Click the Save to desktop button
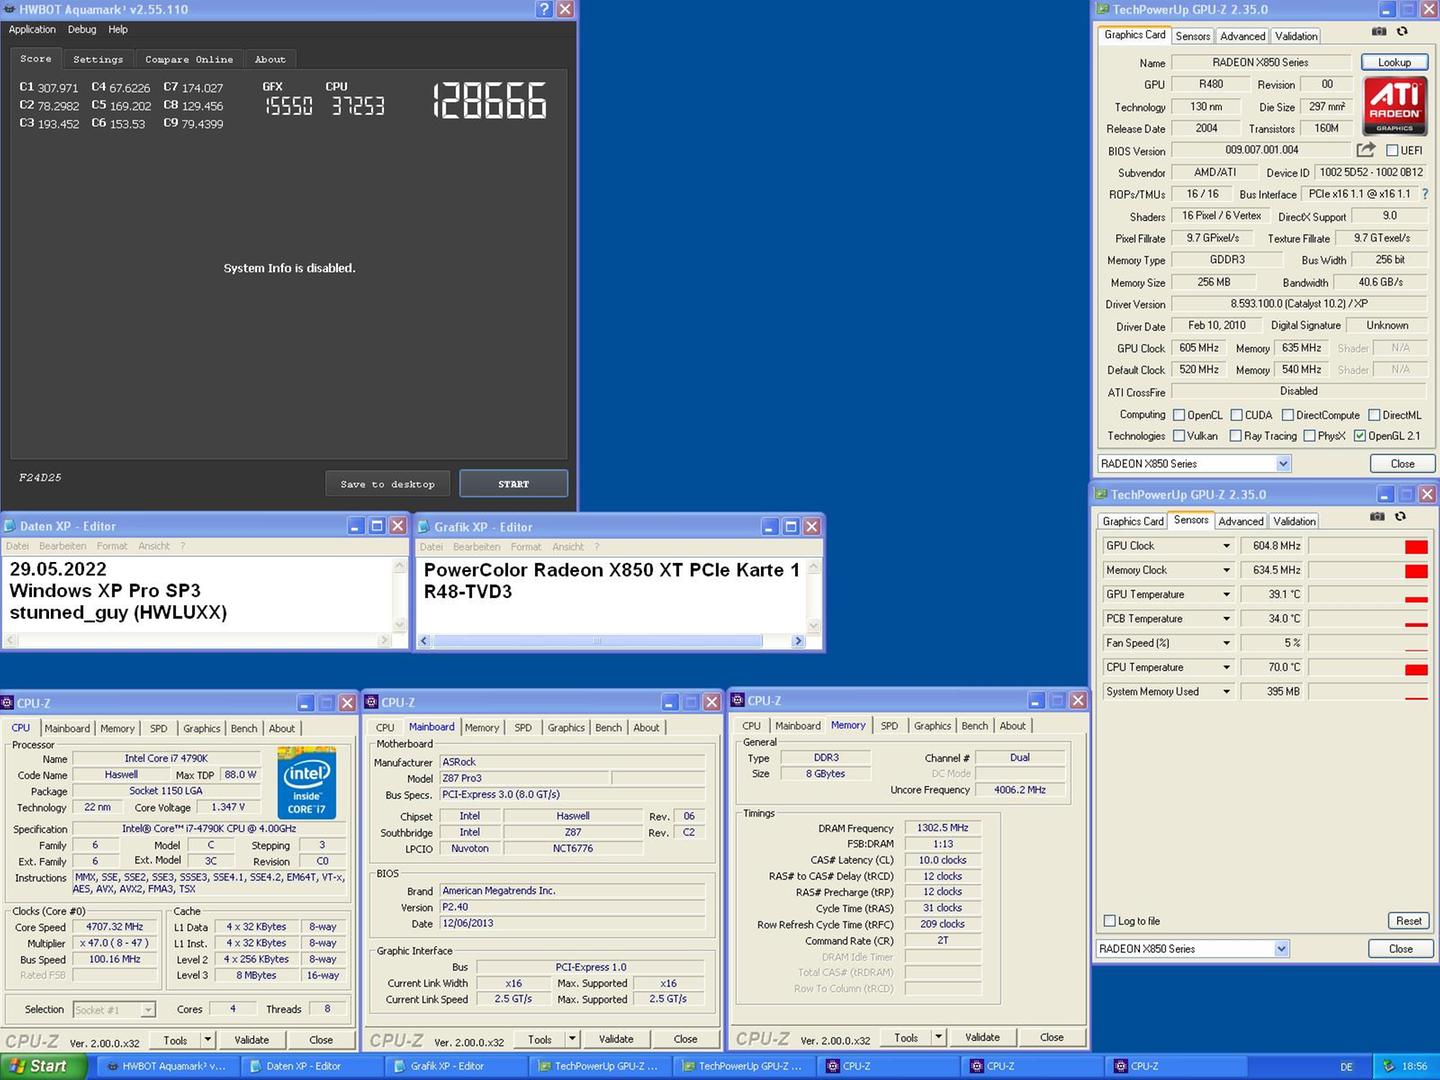 [388, 484]
